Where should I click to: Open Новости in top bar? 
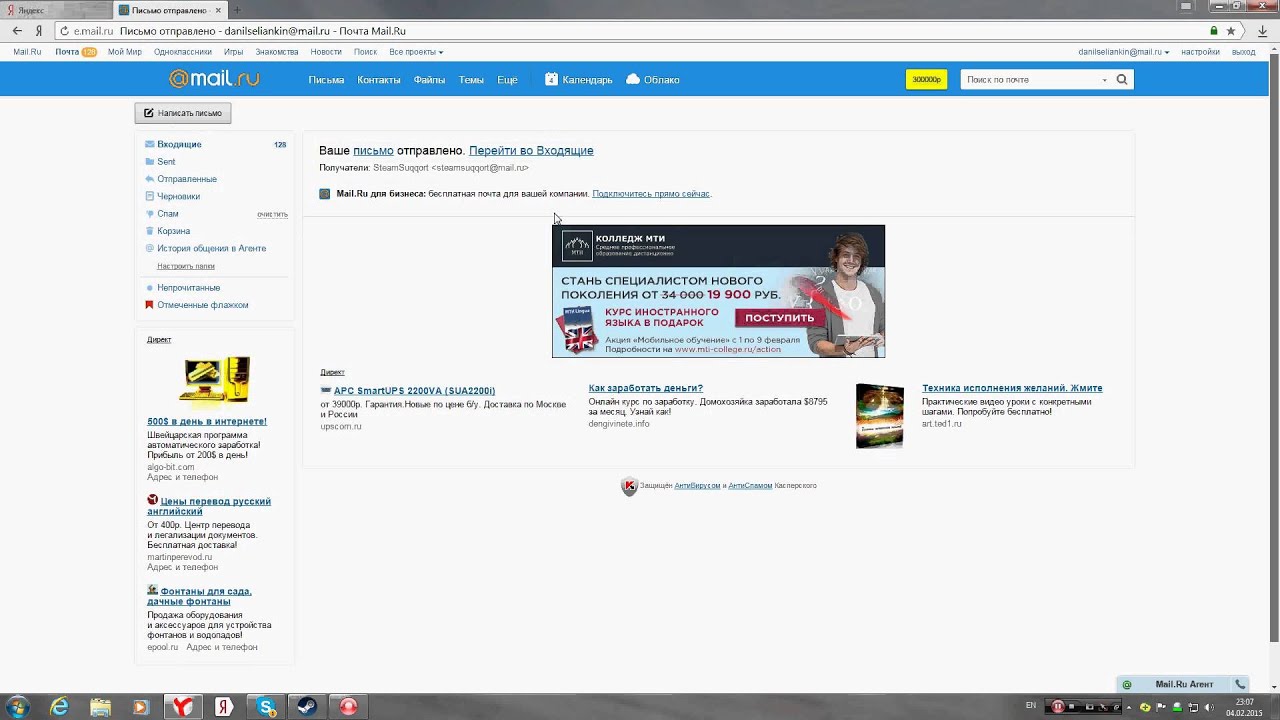click(x=326, y=51)
